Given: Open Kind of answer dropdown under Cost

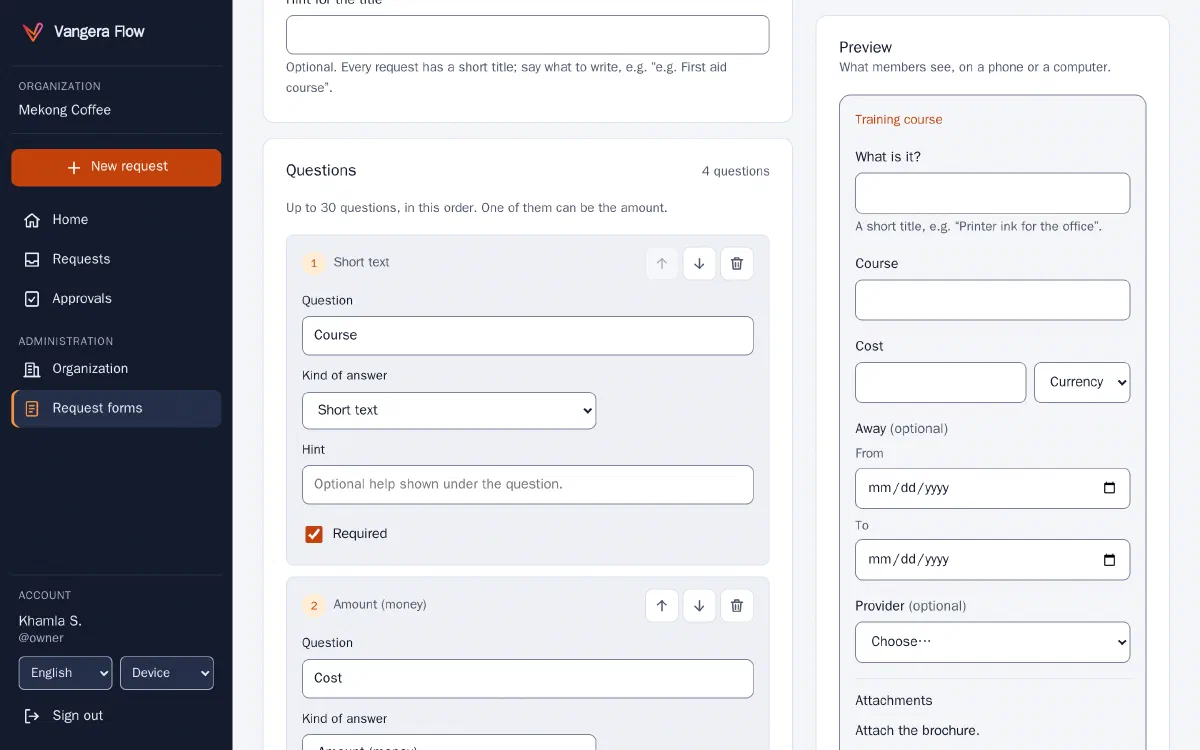Looking at the screenshot, I should point(449,743).
